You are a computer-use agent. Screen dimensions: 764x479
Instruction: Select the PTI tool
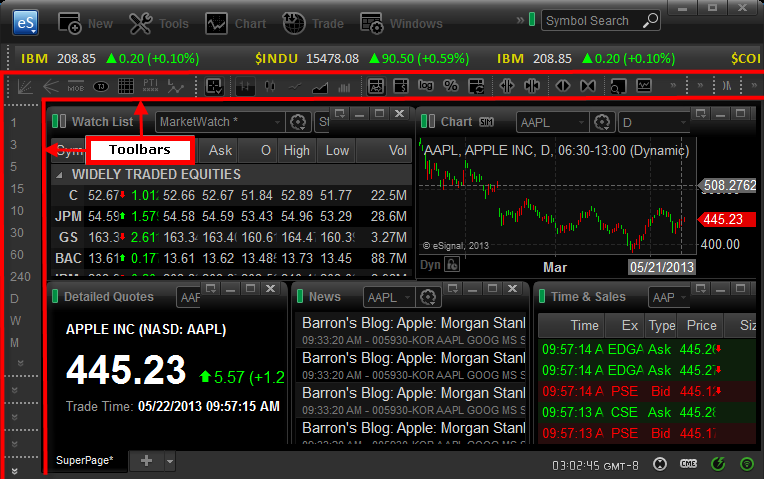pos(151,86)
